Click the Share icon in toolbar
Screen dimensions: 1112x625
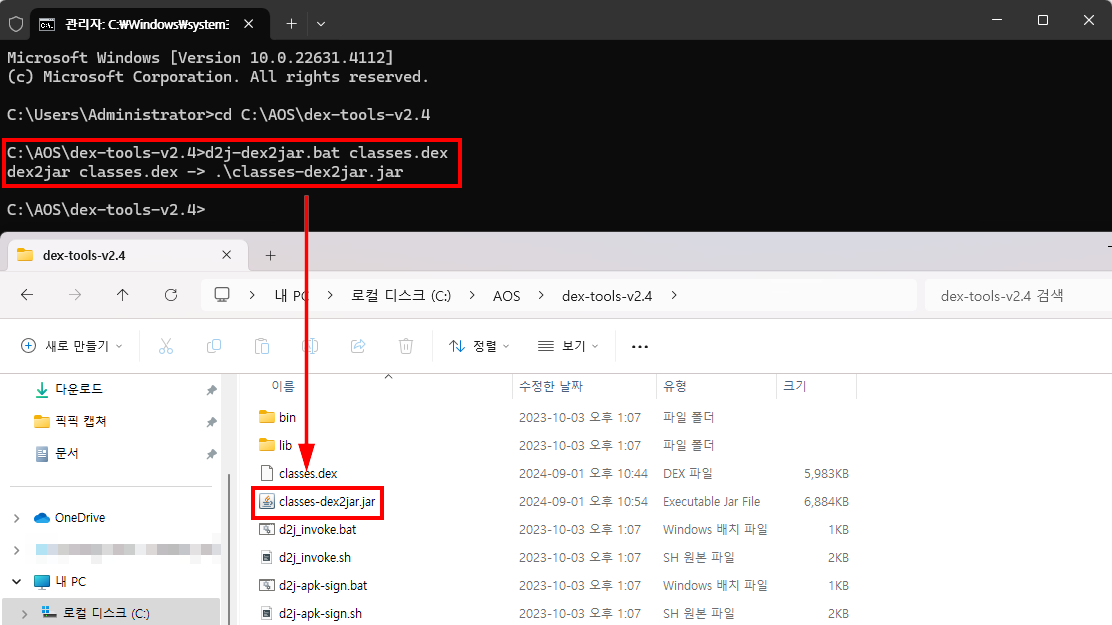point(358,346)
